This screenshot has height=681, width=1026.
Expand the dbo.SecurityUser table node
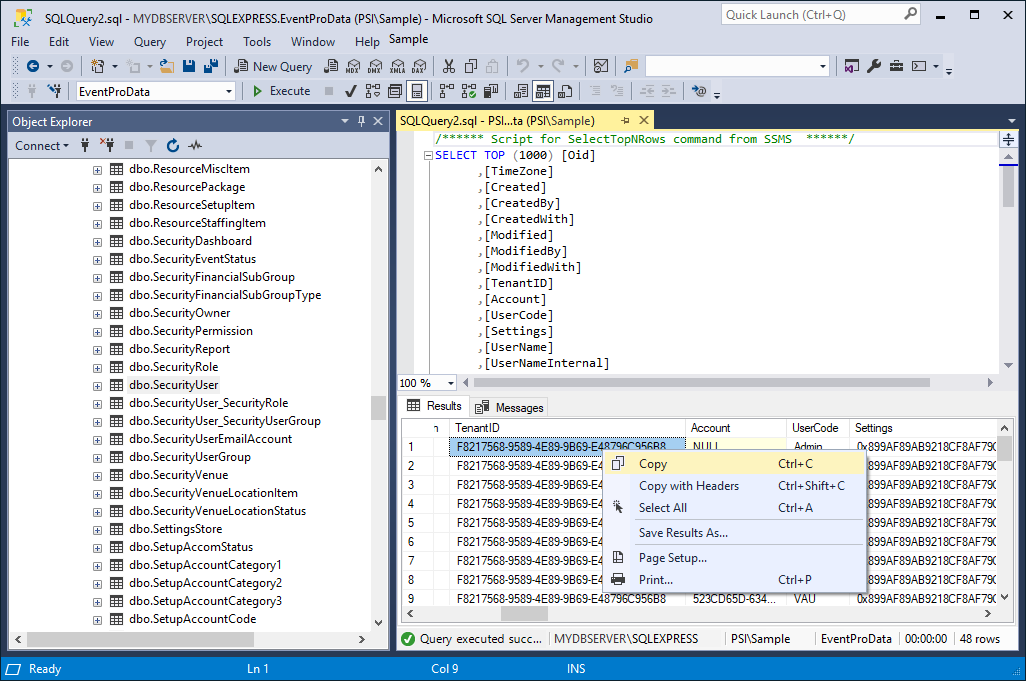[97, 386]
